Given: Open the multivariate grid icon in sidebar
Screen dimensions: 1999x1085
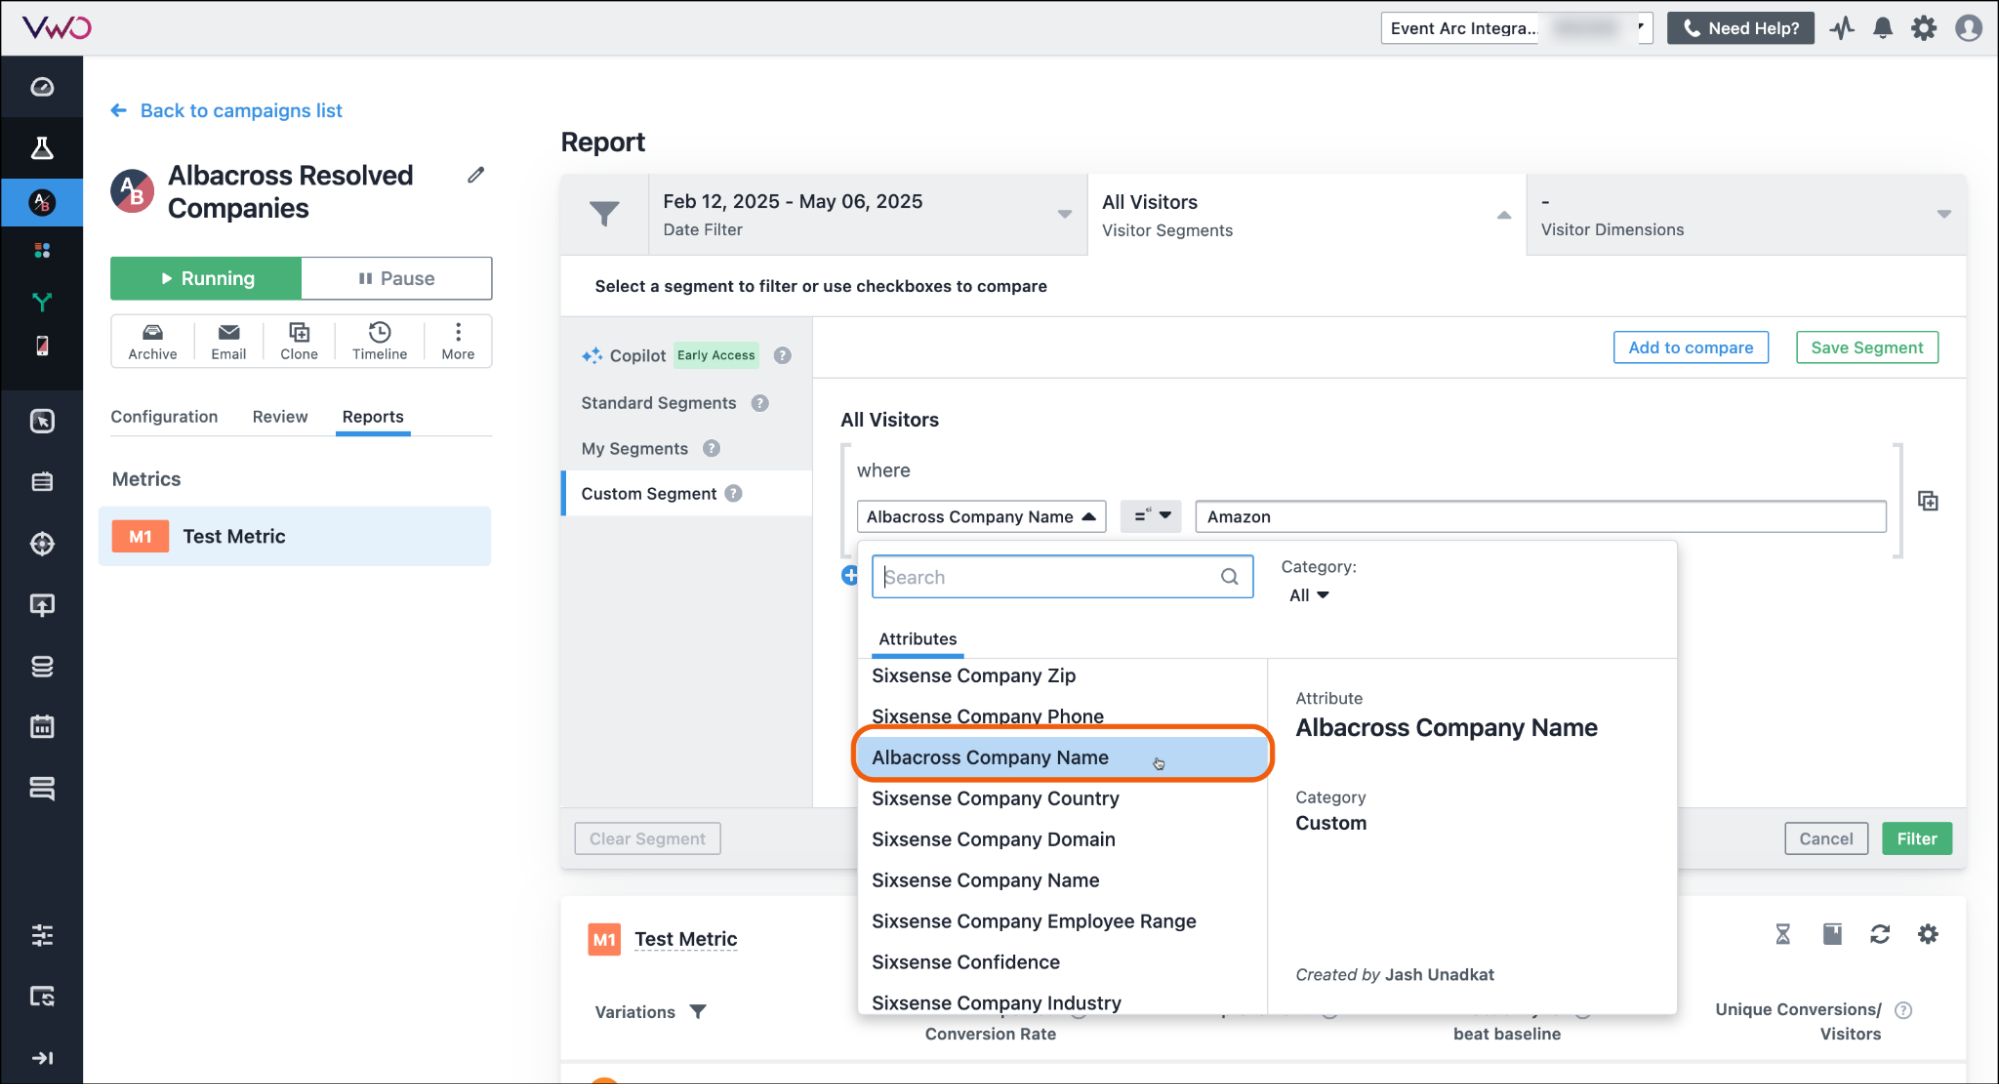Looking at the screenshot, I should [42, 250].
